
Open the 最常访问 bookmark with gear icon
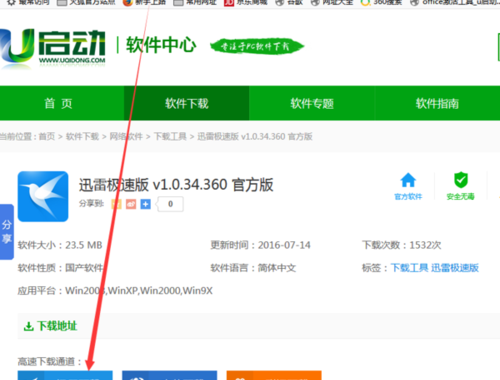click(x=29, y=3)
